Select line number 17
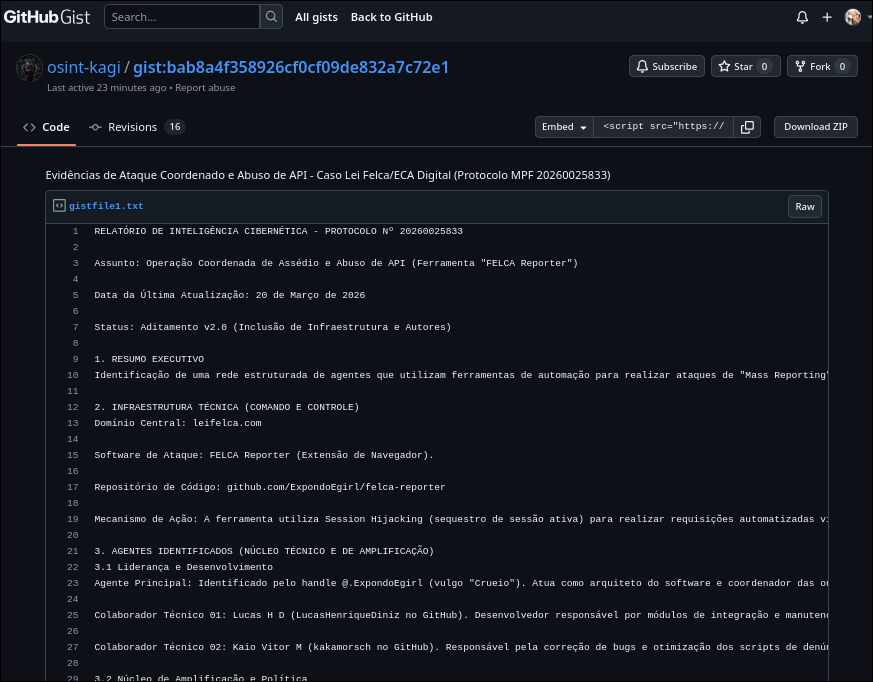Viewport: 873px width, 682px height. (x=73, y=487)
